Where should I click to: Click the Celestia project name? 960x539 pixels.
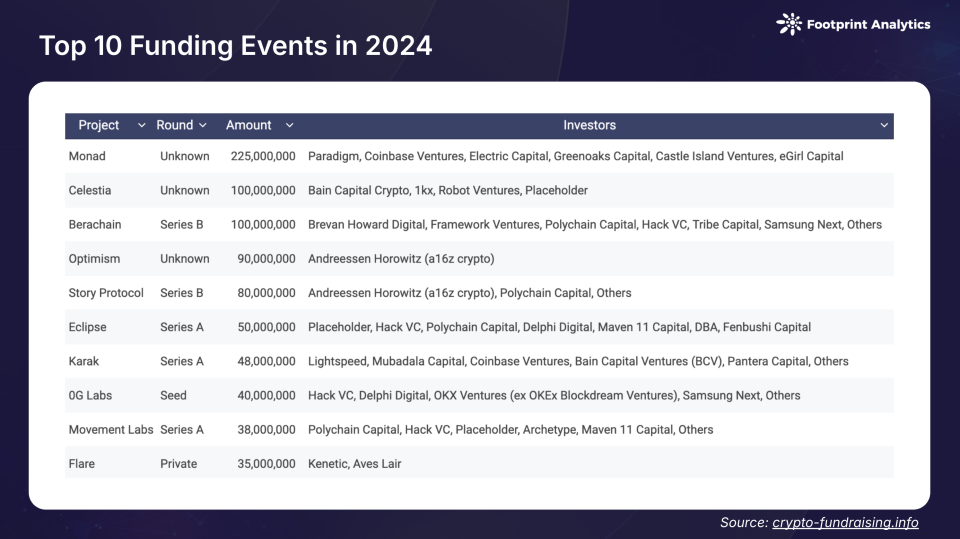pos(90,190)
